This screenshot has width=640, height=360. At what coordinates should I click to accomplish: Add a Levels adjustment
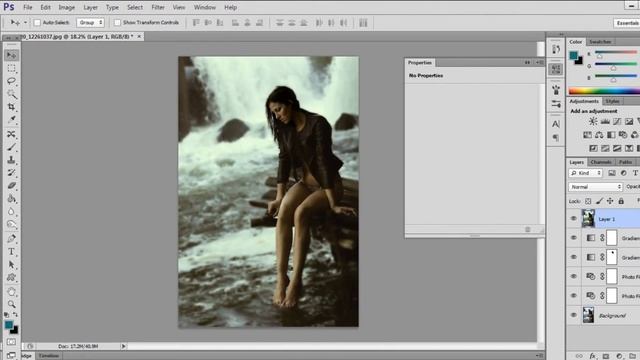[x=605, y=121]
